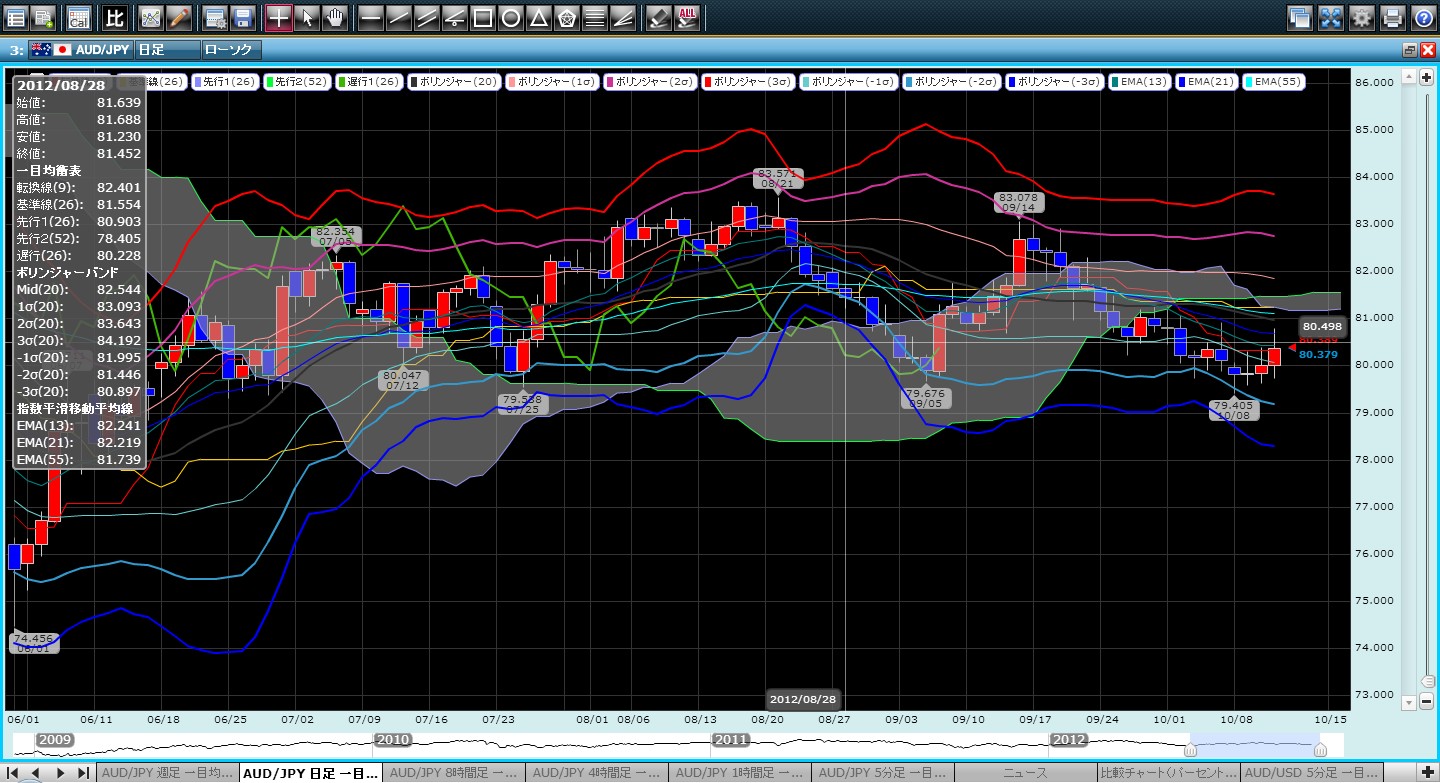Choose the rectangle drawing tool
The height and width of the screenshot is (783, 1440).
[x=482, y=17]
